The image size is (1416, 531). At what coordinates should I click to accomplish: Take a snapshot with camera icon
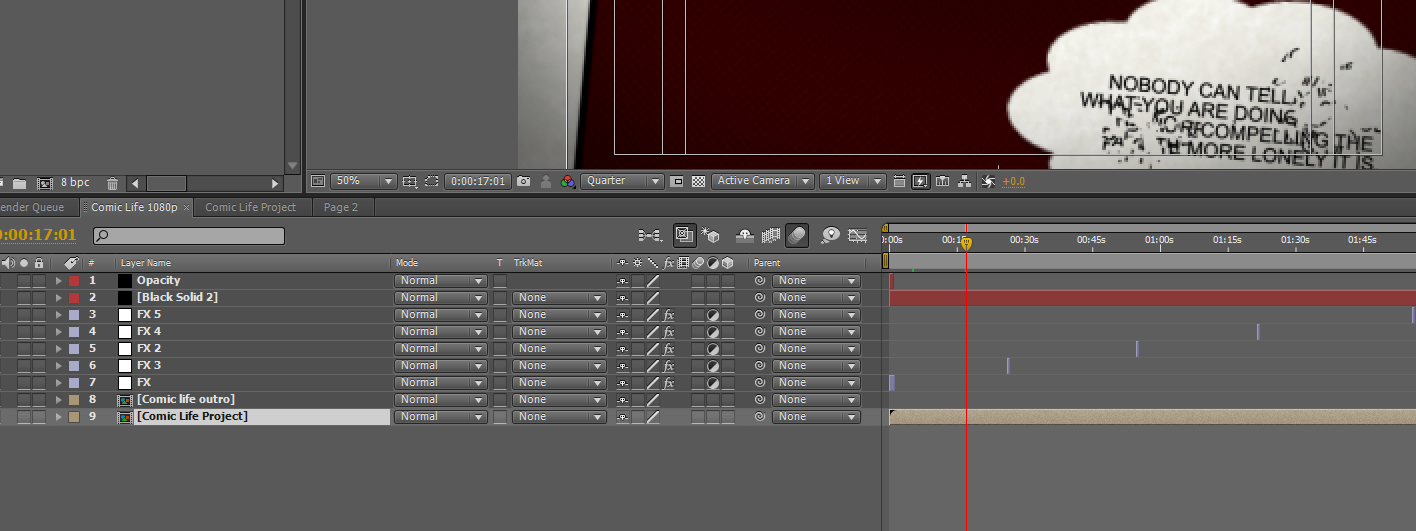[523, 181]
